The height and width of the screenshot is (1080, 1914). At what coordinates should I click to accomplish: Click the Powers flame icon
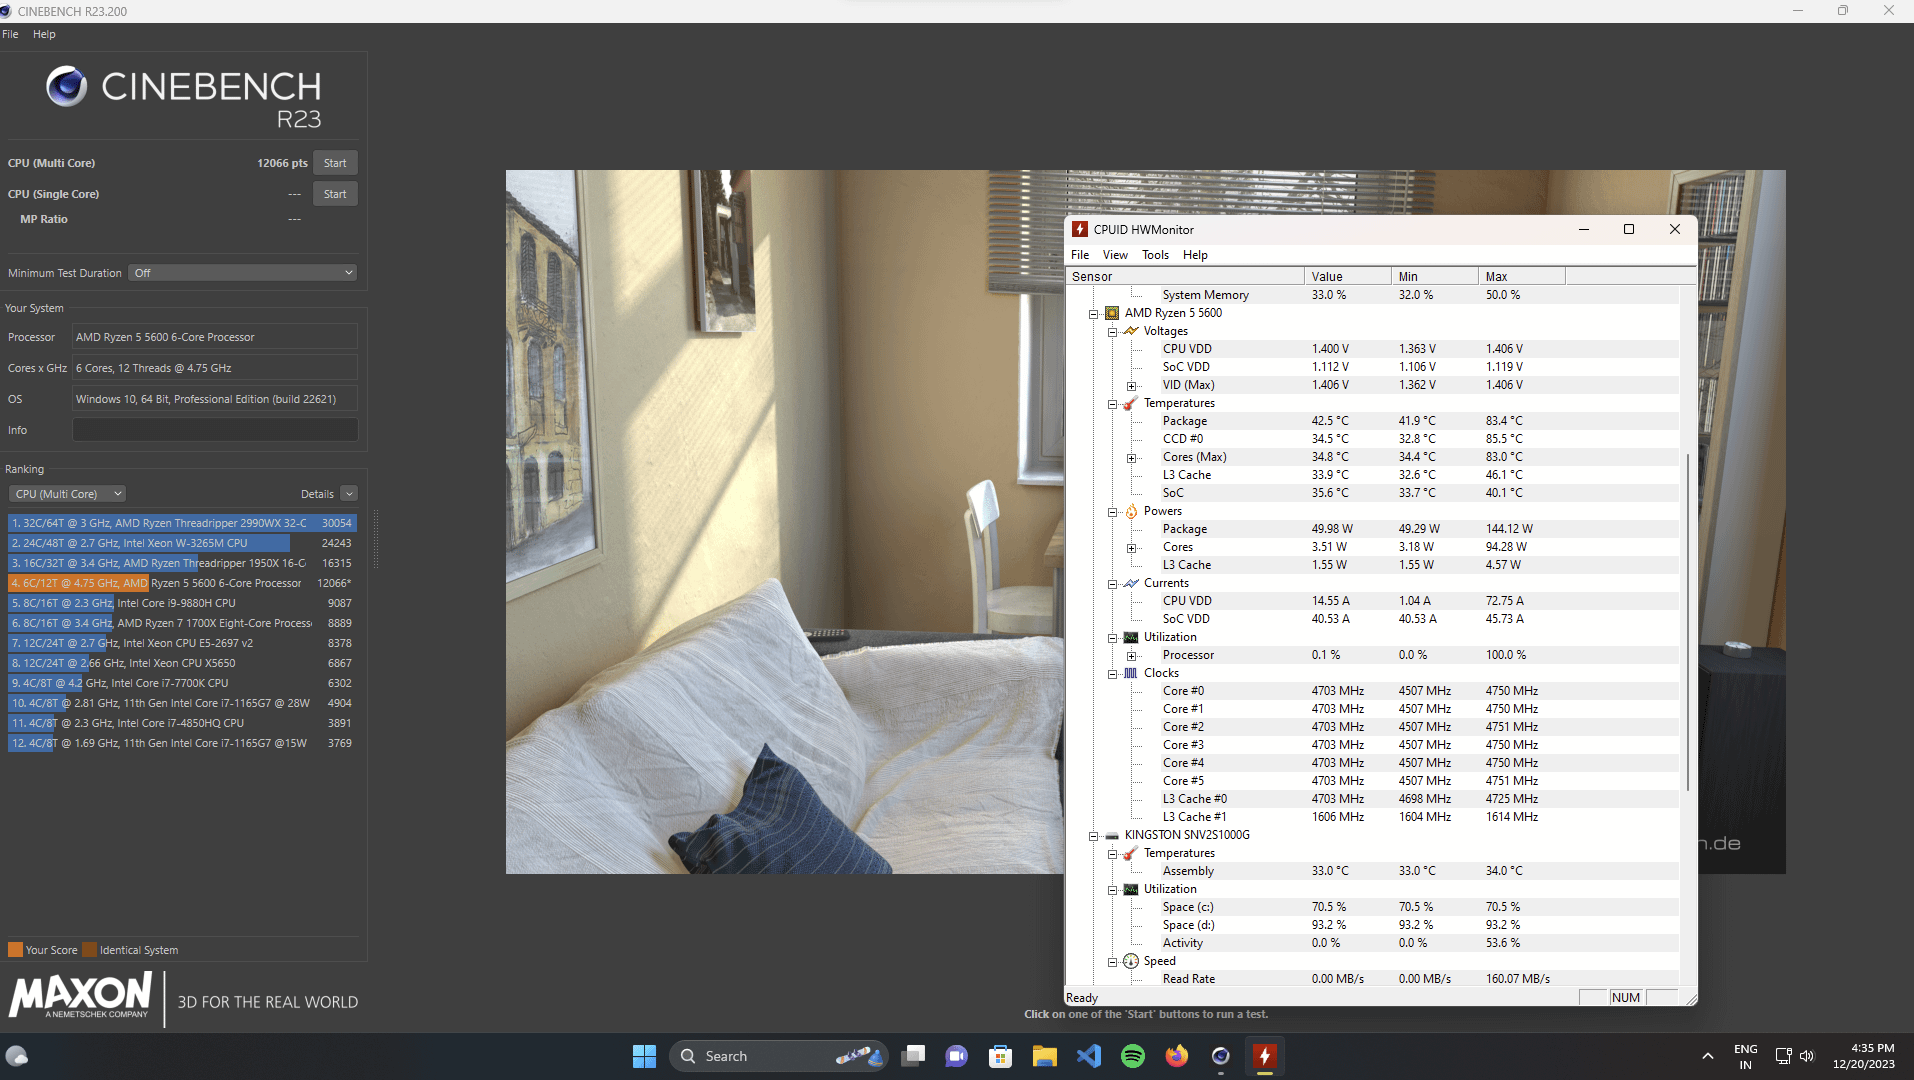click(x=1131, y=511)
